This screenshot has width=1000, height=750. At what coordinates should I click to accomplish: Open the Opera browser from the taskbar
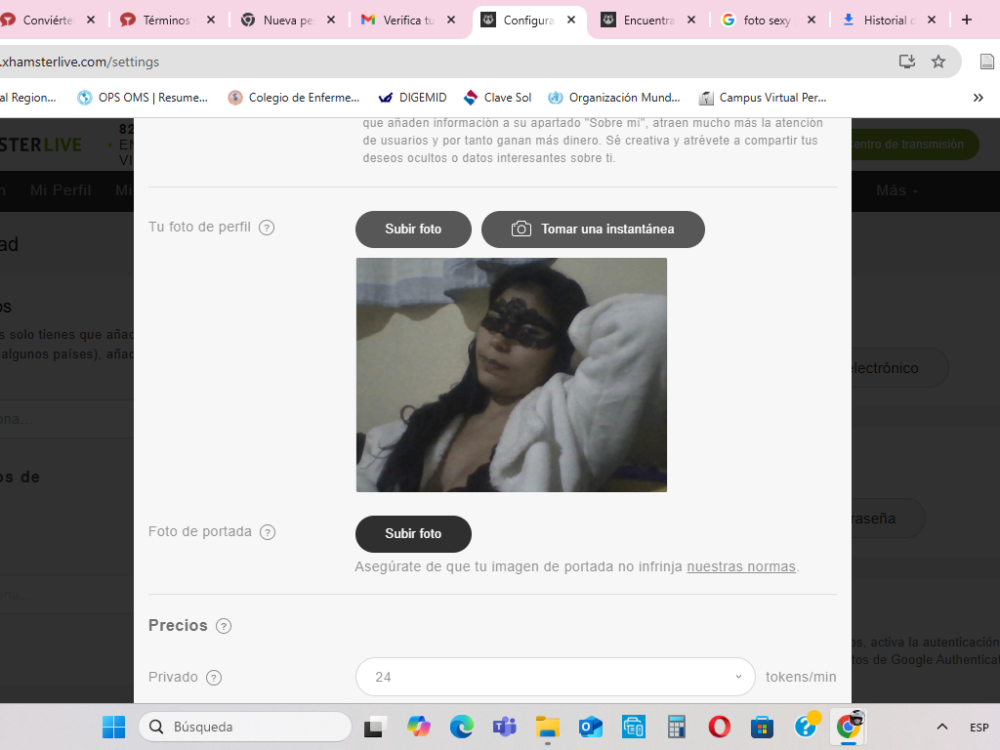click(719, 727)
